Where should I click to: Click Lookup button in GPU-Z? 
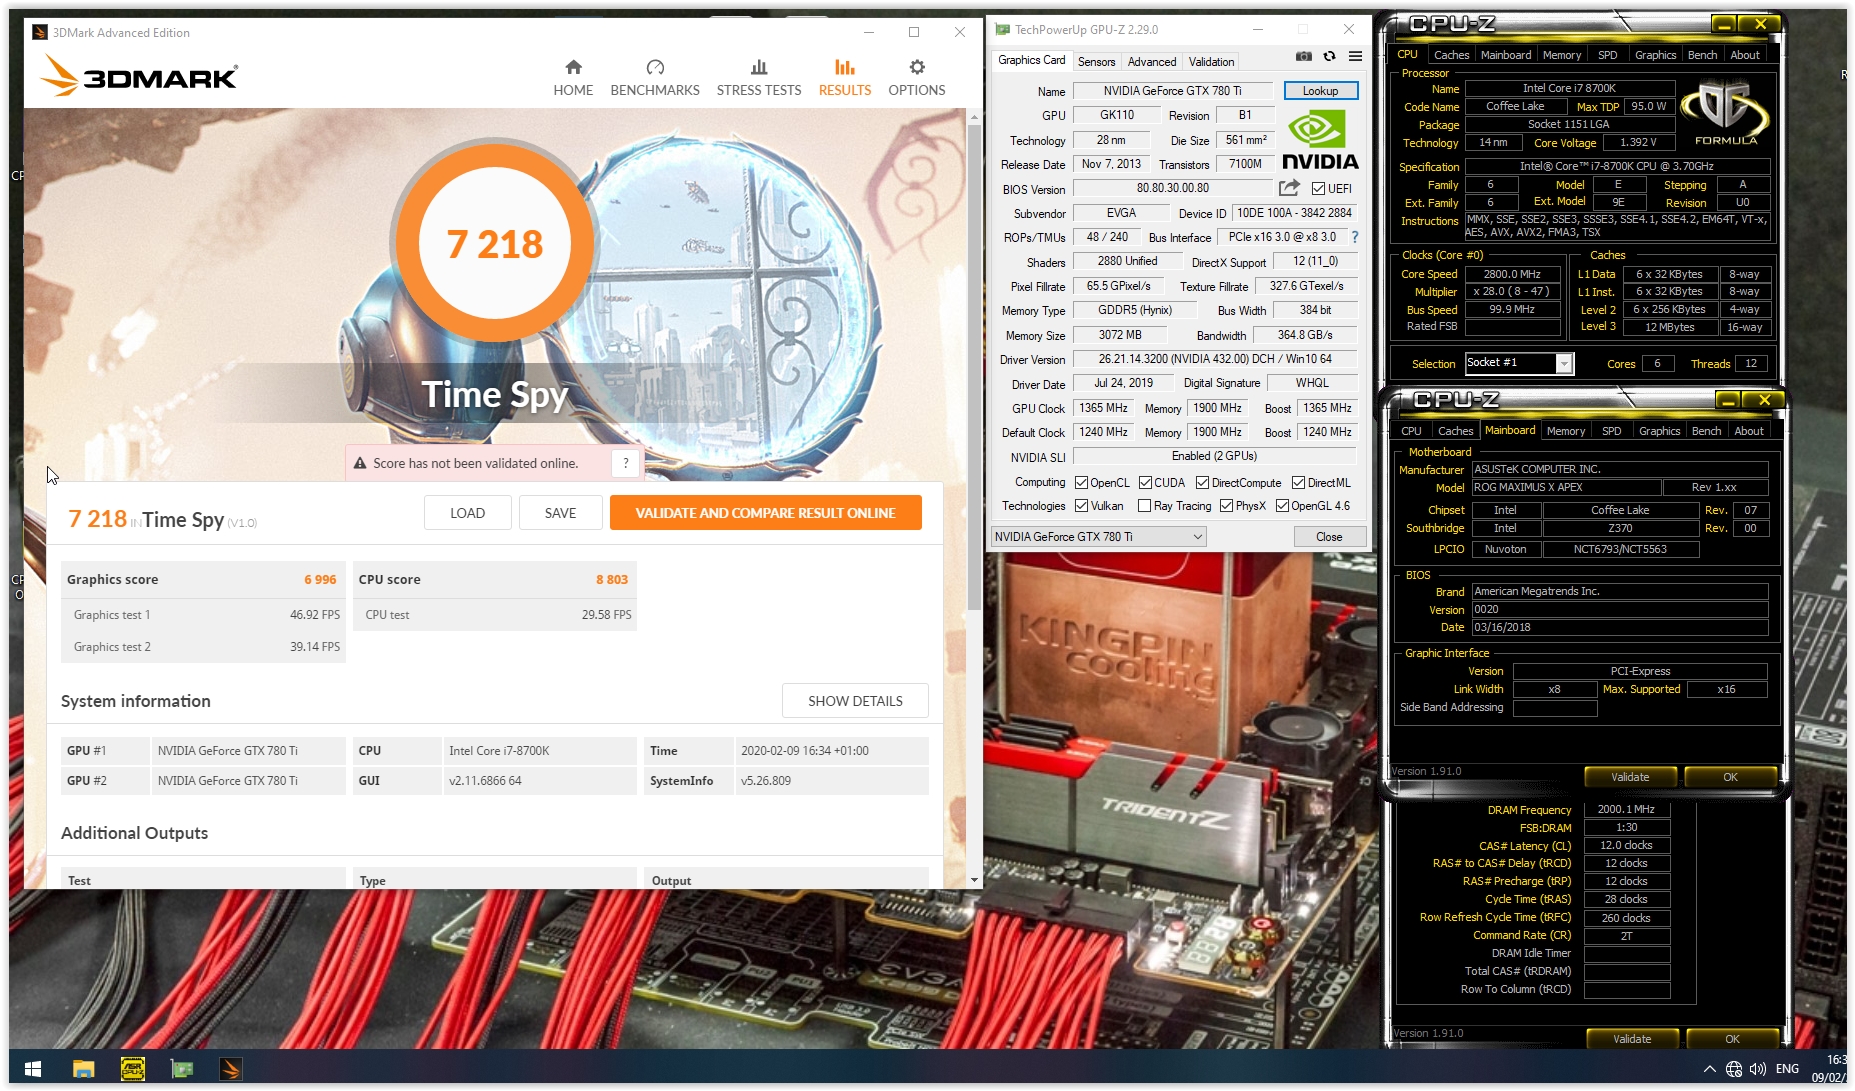coord(1320,91)
